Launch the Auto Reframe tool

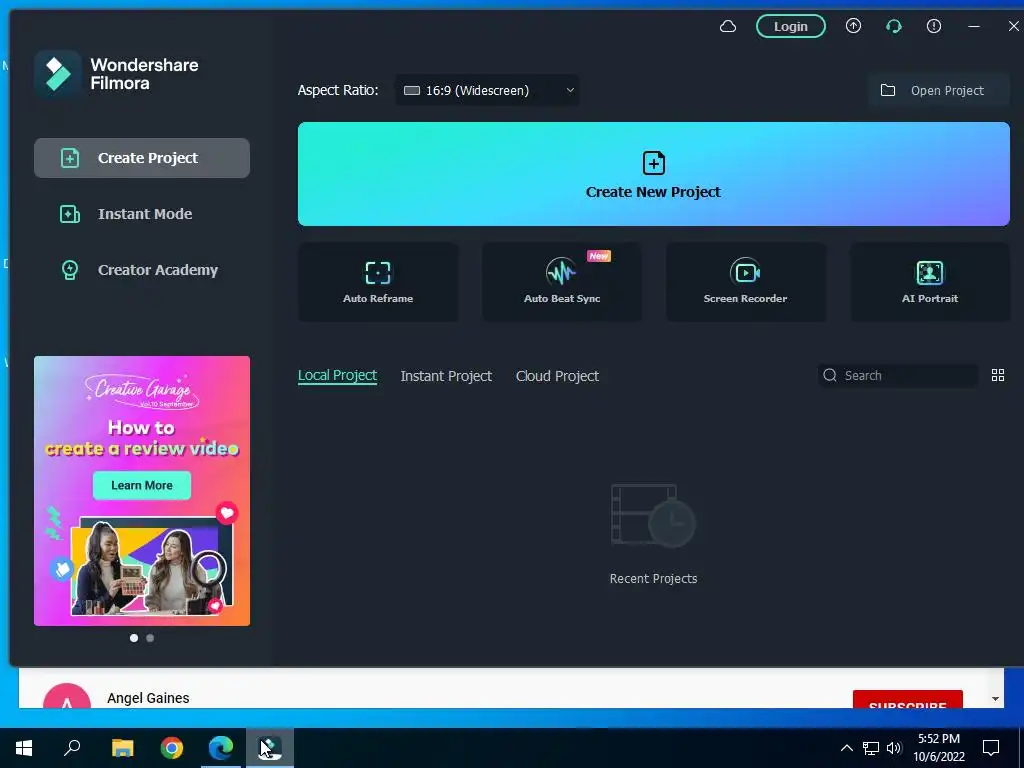point(377,282)
